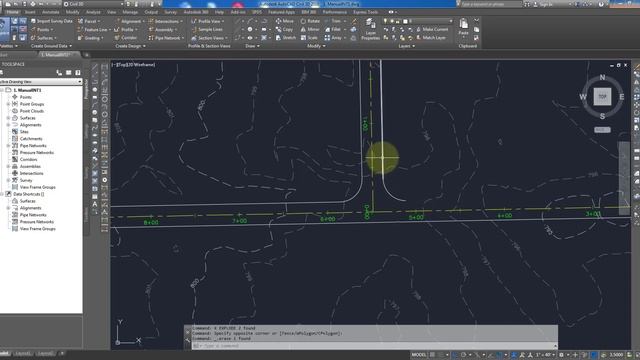Select Sites in Toolspace tree
This screenshot has height=360, width=640.
[x=24, y=132]
